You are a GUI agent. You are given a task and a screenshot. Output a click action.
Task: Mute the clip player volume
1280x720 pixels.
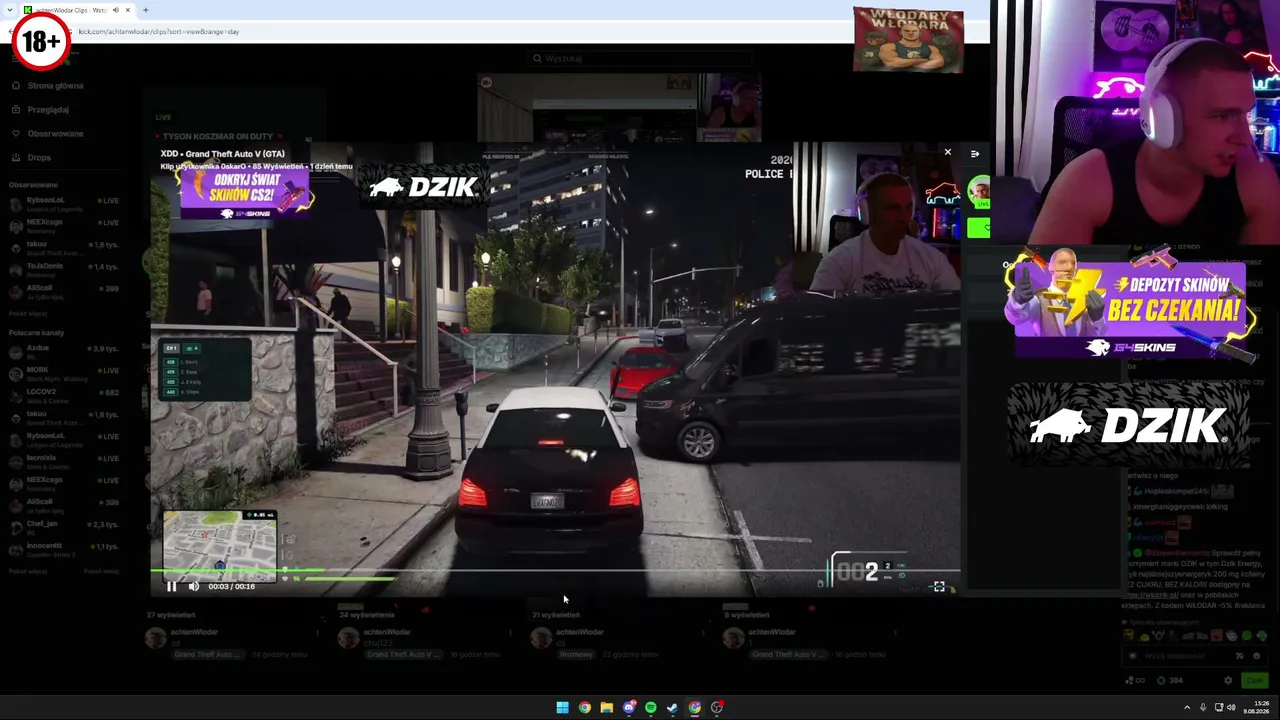point(193,586)
